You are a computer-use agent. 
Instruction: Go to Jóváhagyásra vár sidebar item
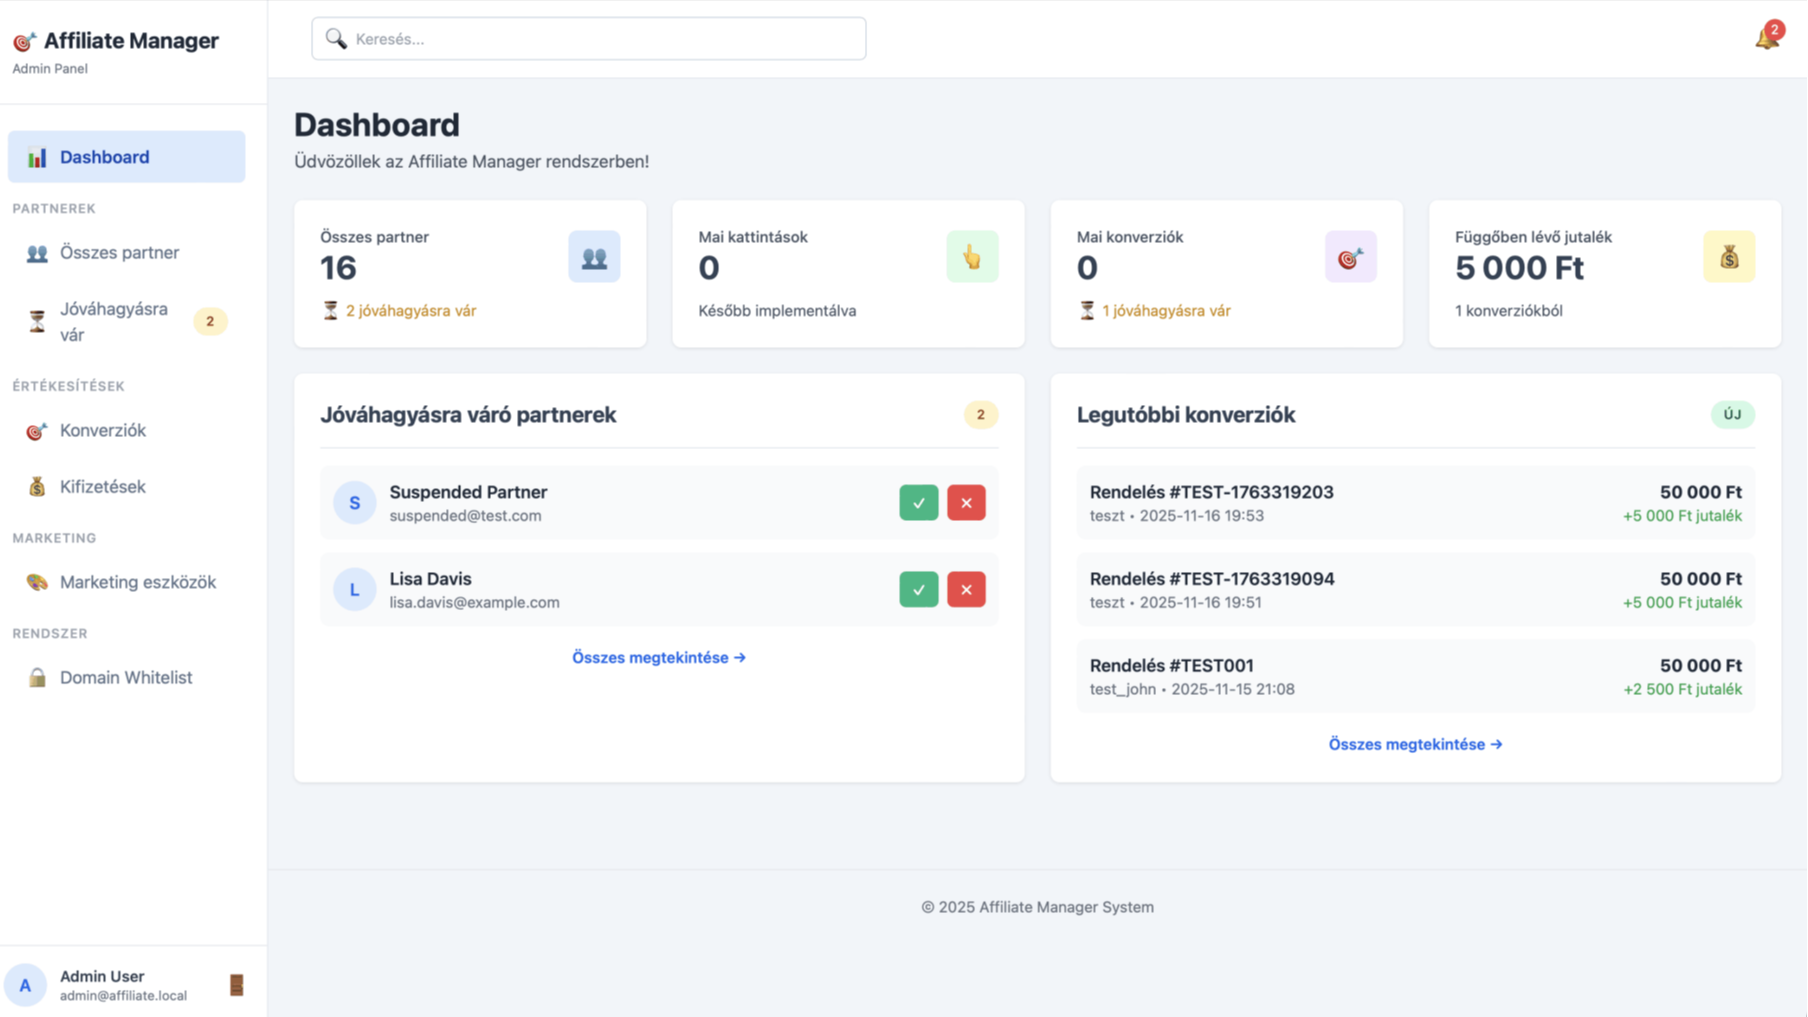coord(114,322)
